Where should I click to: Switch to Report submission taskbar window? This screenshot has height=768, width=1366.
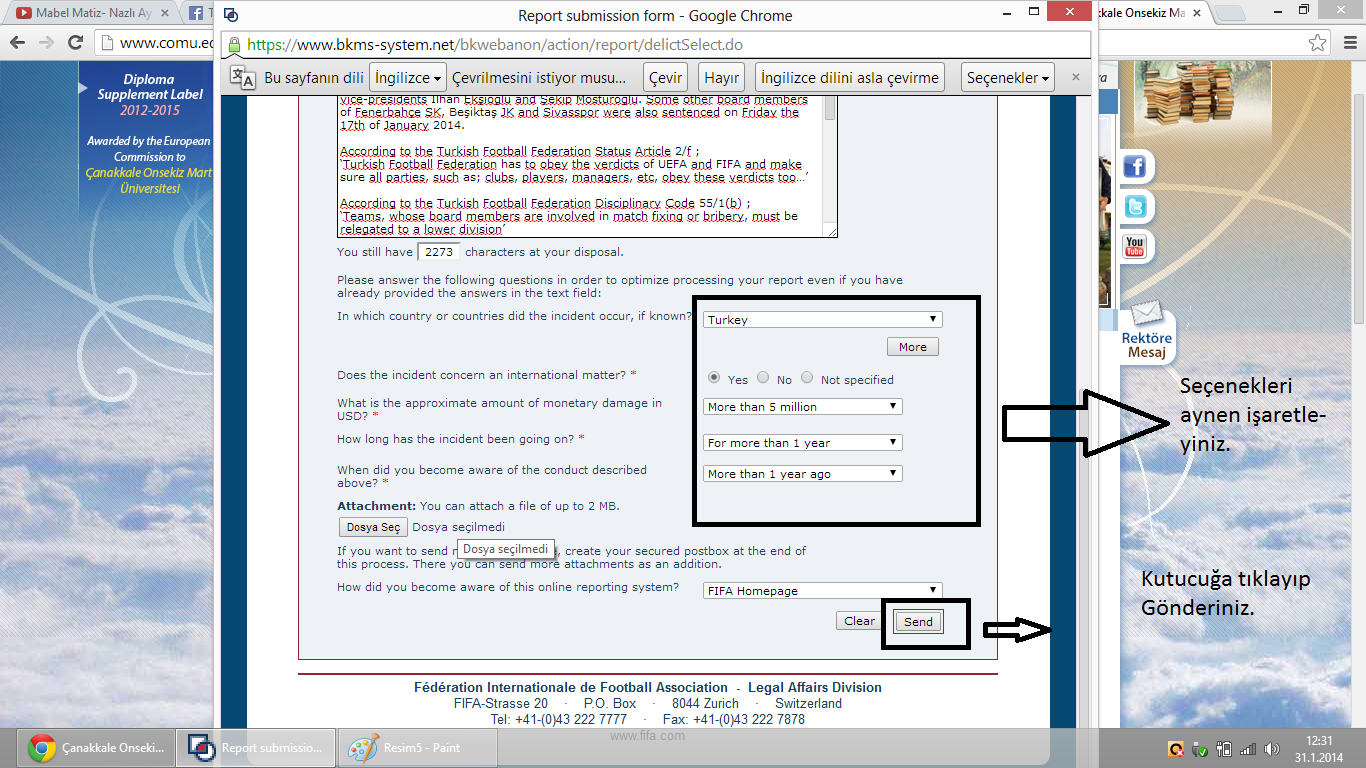point(256,747)
